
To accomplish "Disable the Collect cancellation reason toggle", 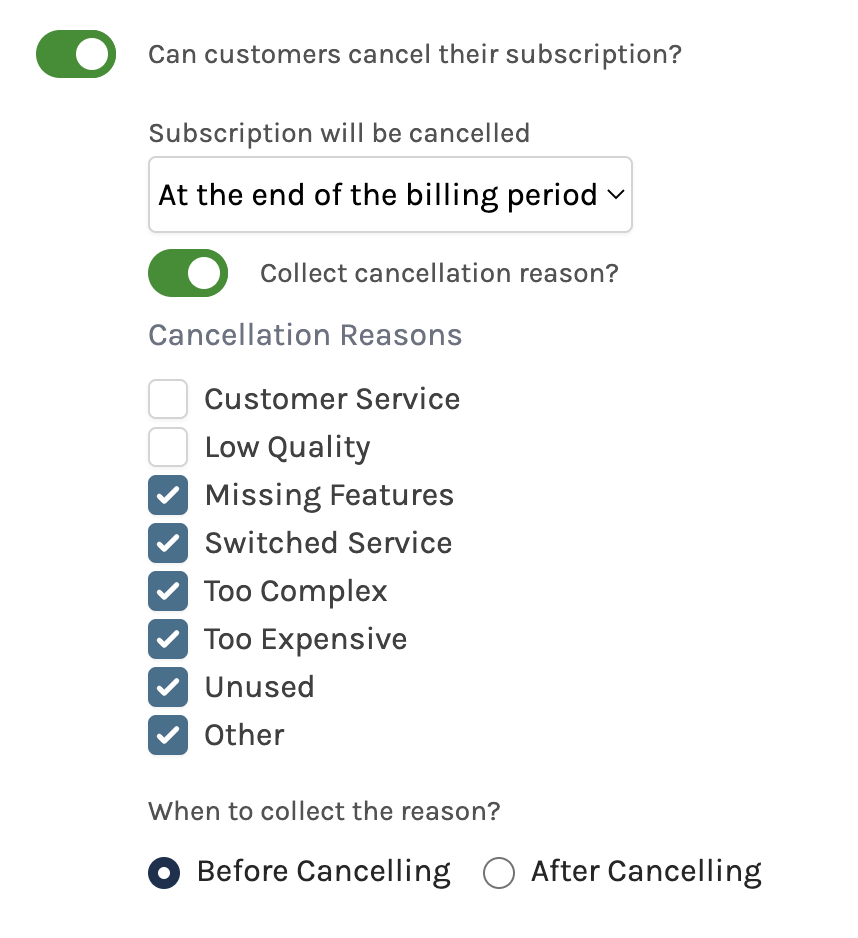I will (188, 273).
